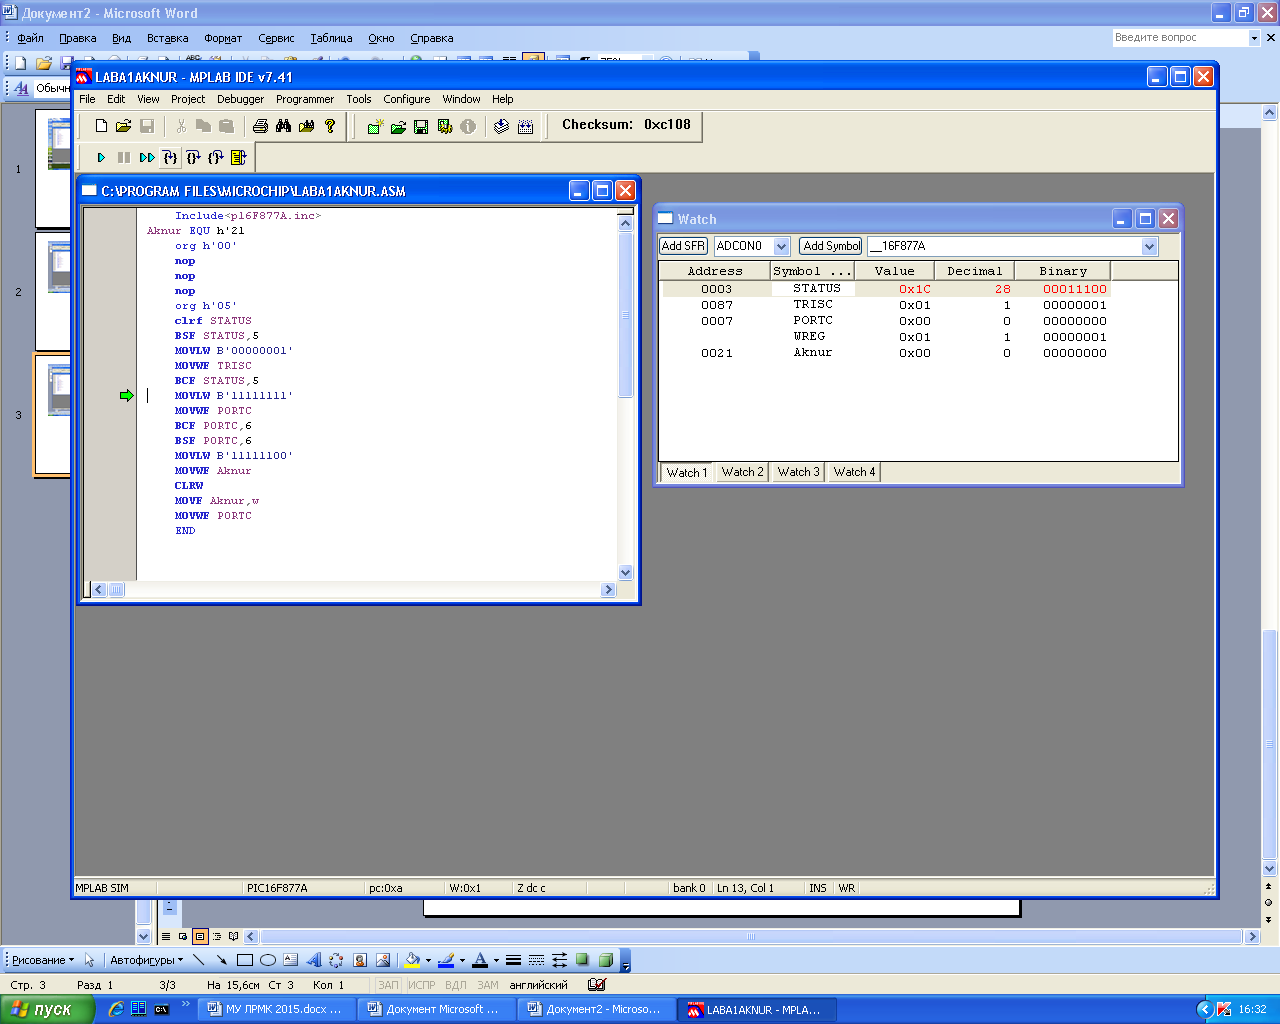Click the Make project icon
The height and width of the screenshot is (1024, 1280).
[x=502, y=127]
